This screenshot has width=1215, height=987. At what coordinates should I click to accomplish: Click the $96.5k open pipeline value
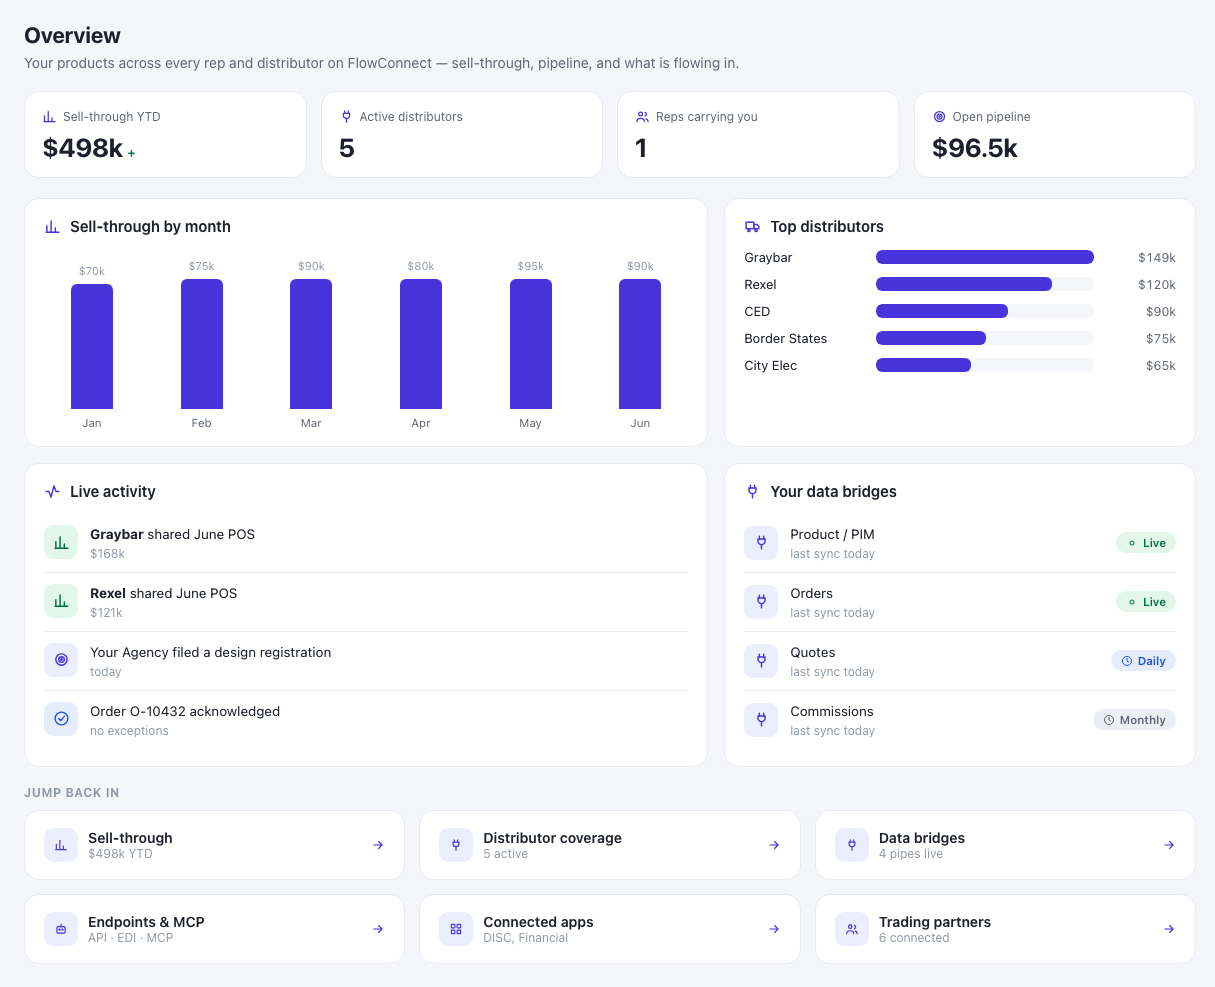[x=975, y=148]
